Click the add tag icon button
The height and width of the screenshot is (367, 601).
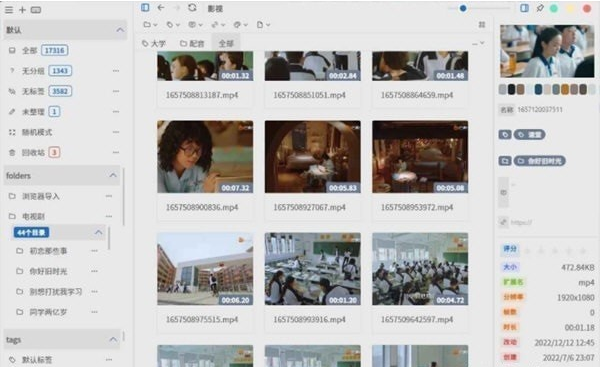coord(505,135)
